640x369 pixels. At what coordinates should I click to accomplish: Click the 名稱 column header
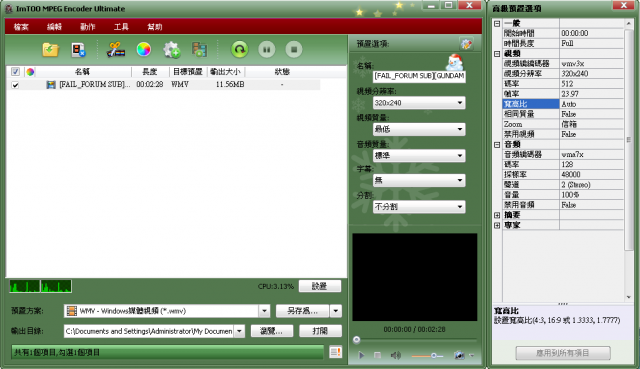click(83, 72)
